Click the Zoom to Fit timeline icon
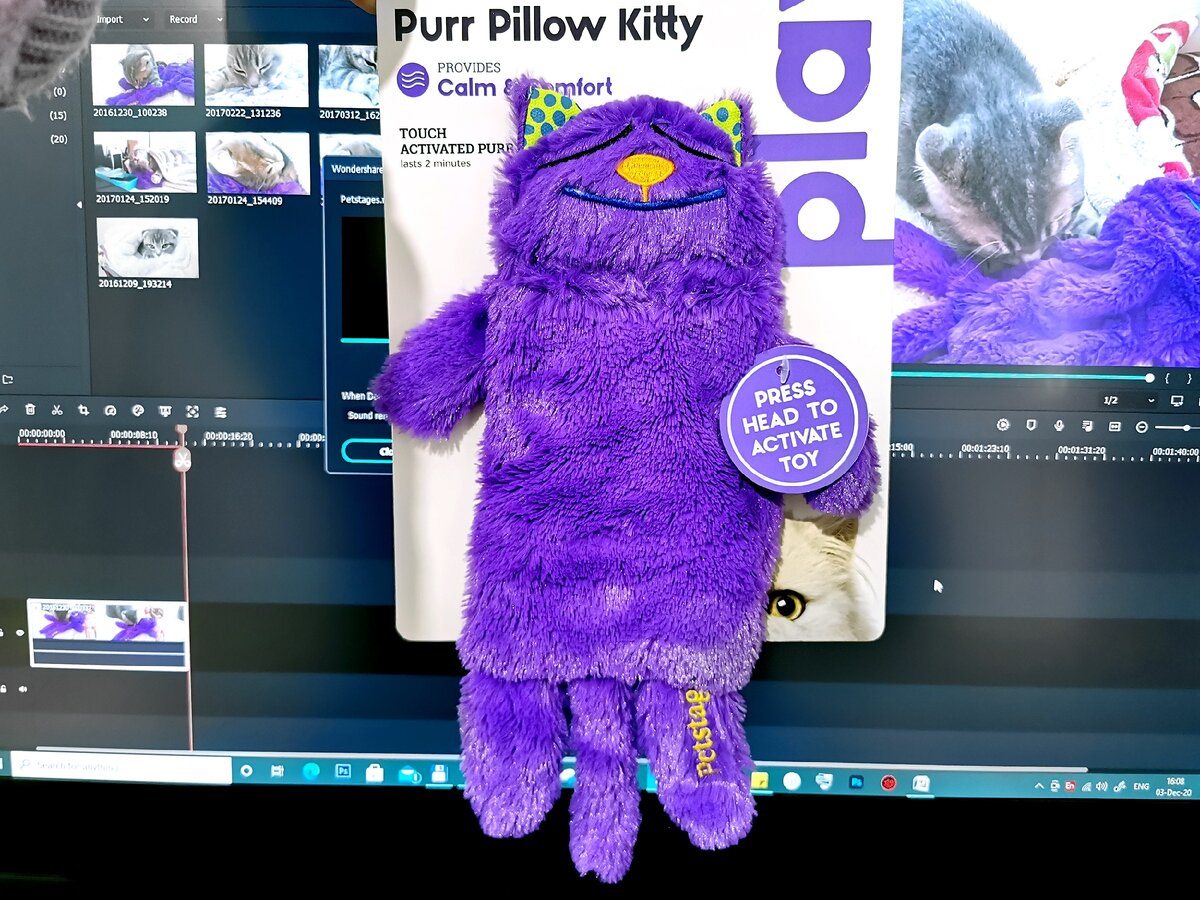 point(1115,426)
